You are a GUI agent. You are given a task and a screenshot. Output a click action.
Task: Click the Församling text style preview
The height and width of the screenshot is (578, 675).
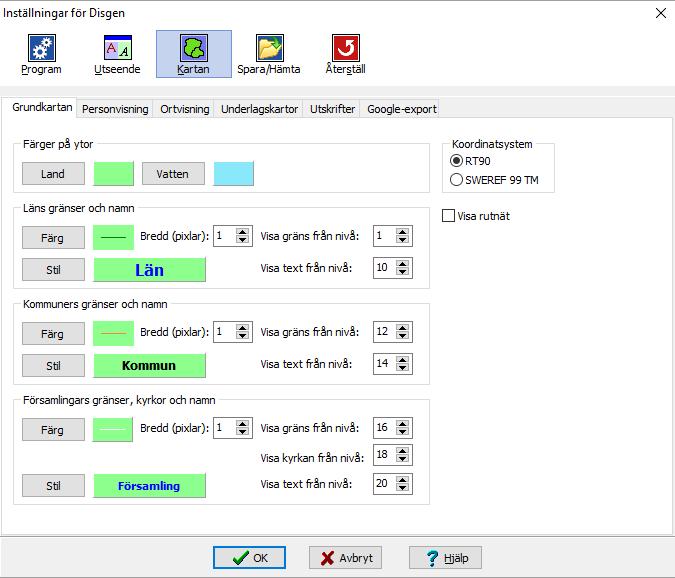tap(149, 486)
